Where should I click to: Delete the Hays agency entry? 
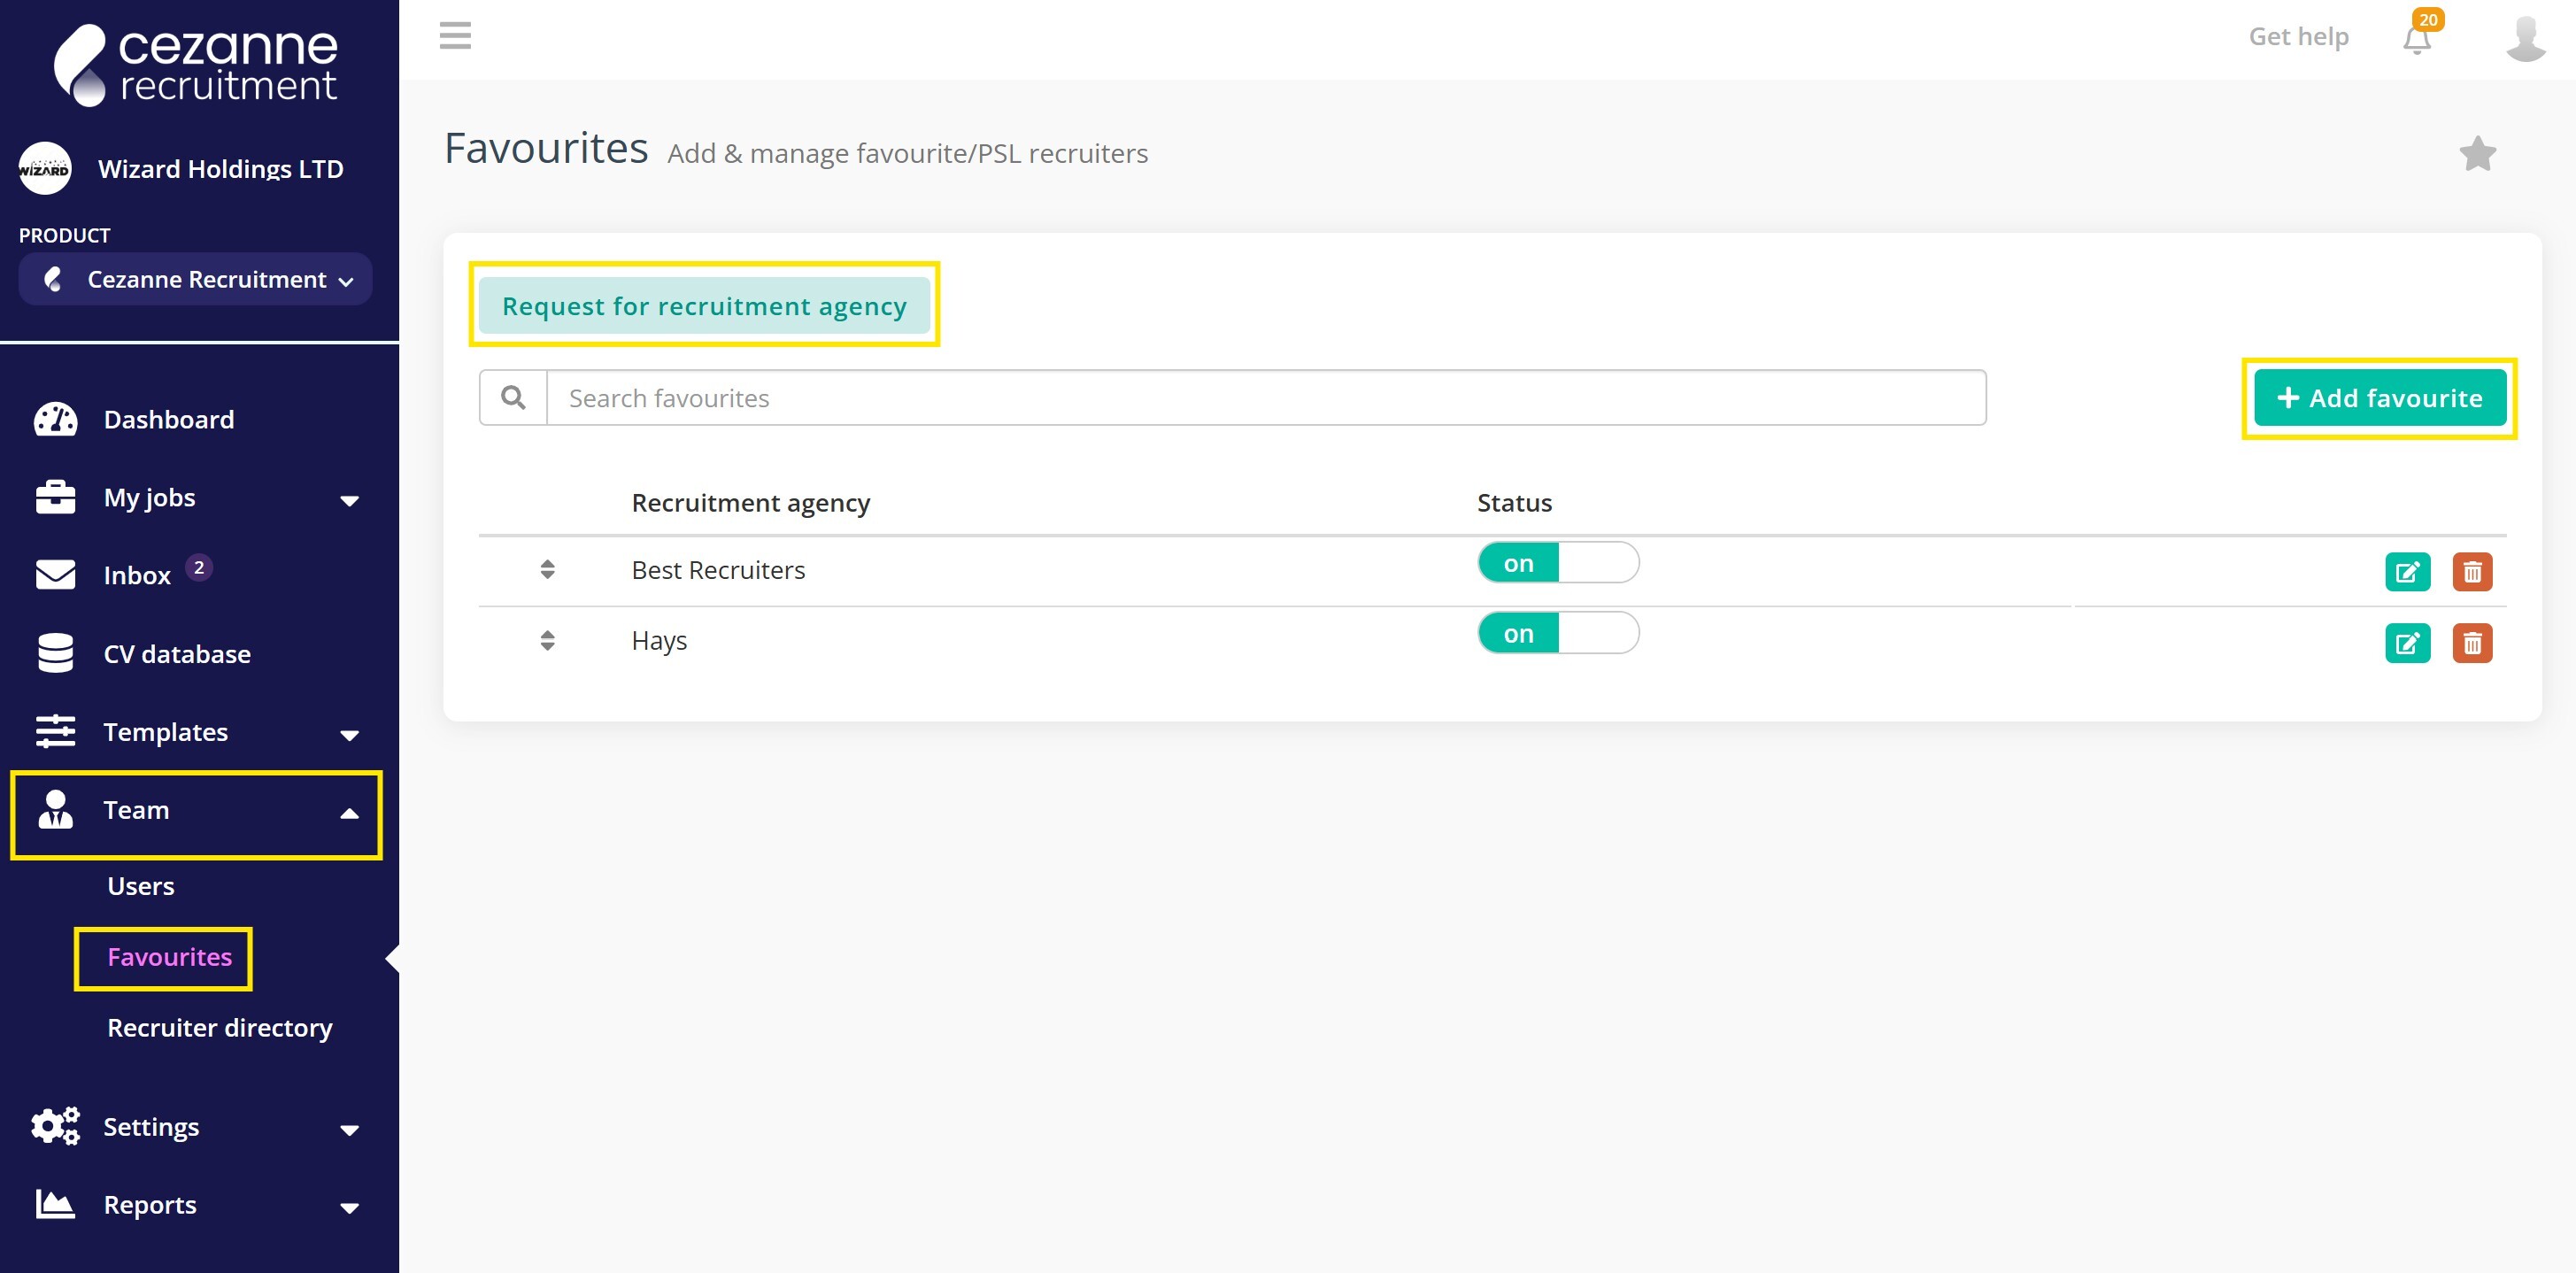2472,643
